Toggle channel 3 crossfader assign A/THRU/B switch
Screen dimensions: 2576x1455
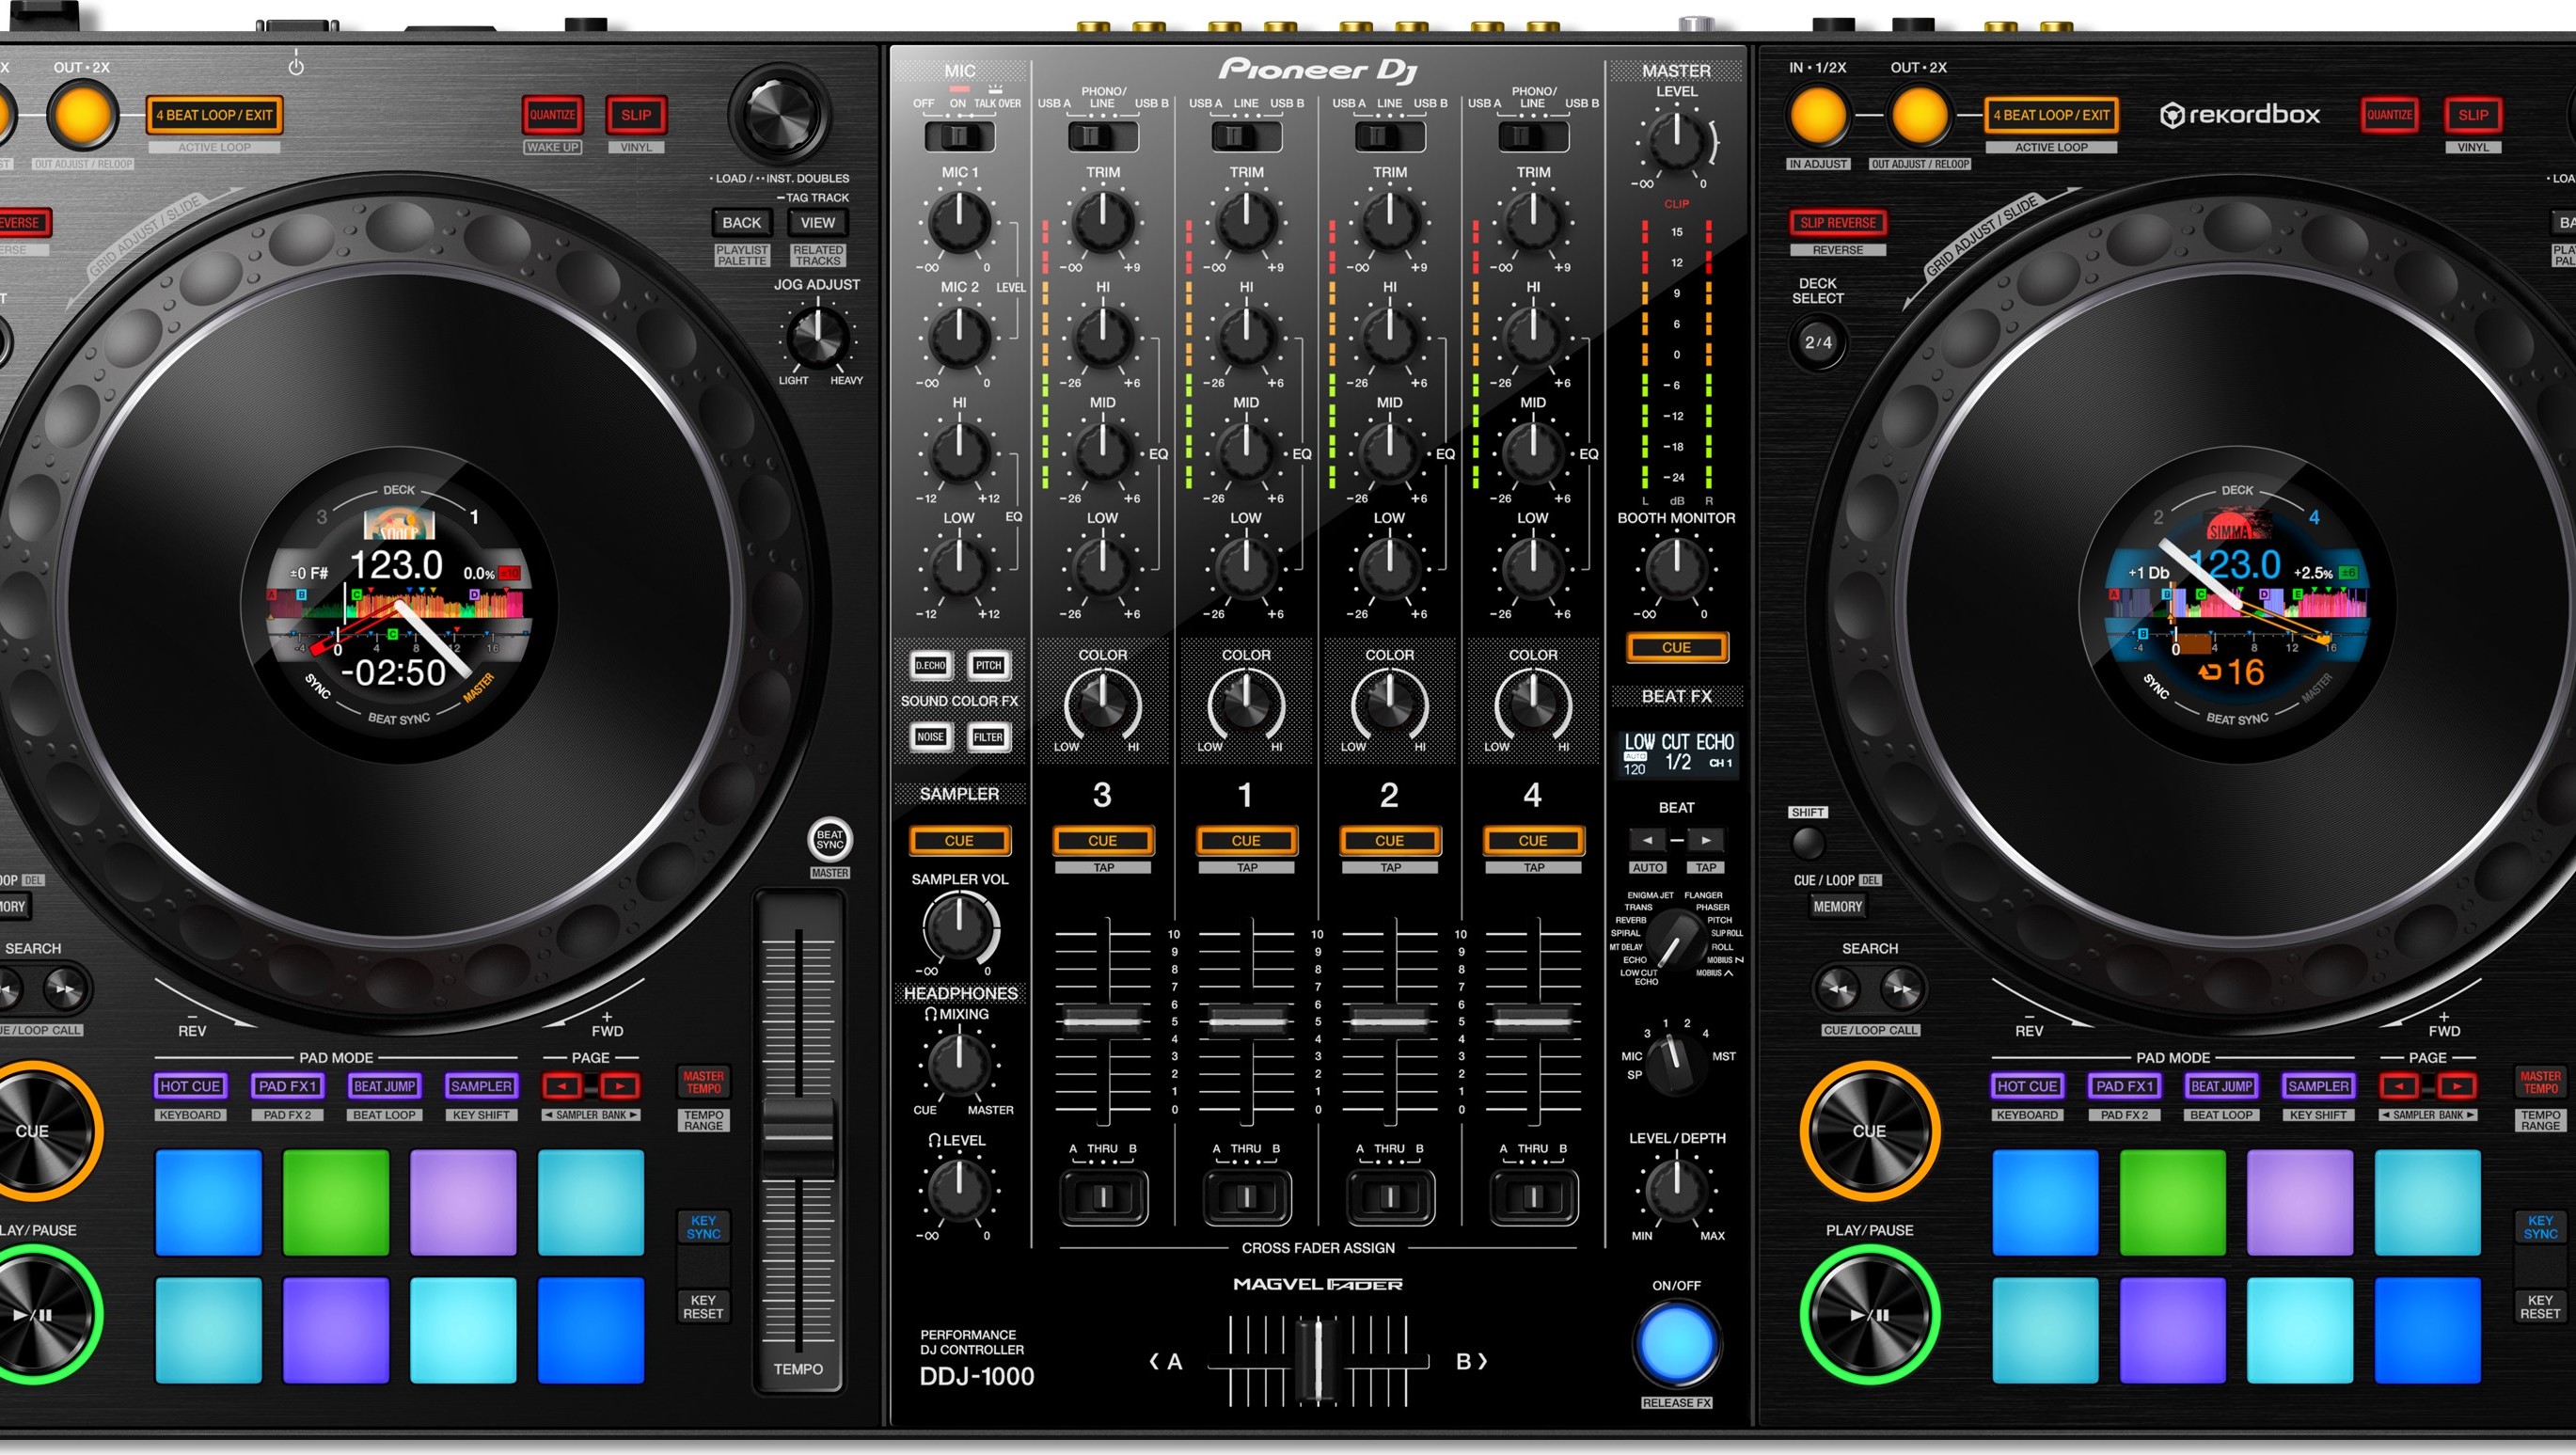[x=1103, y=1197]
